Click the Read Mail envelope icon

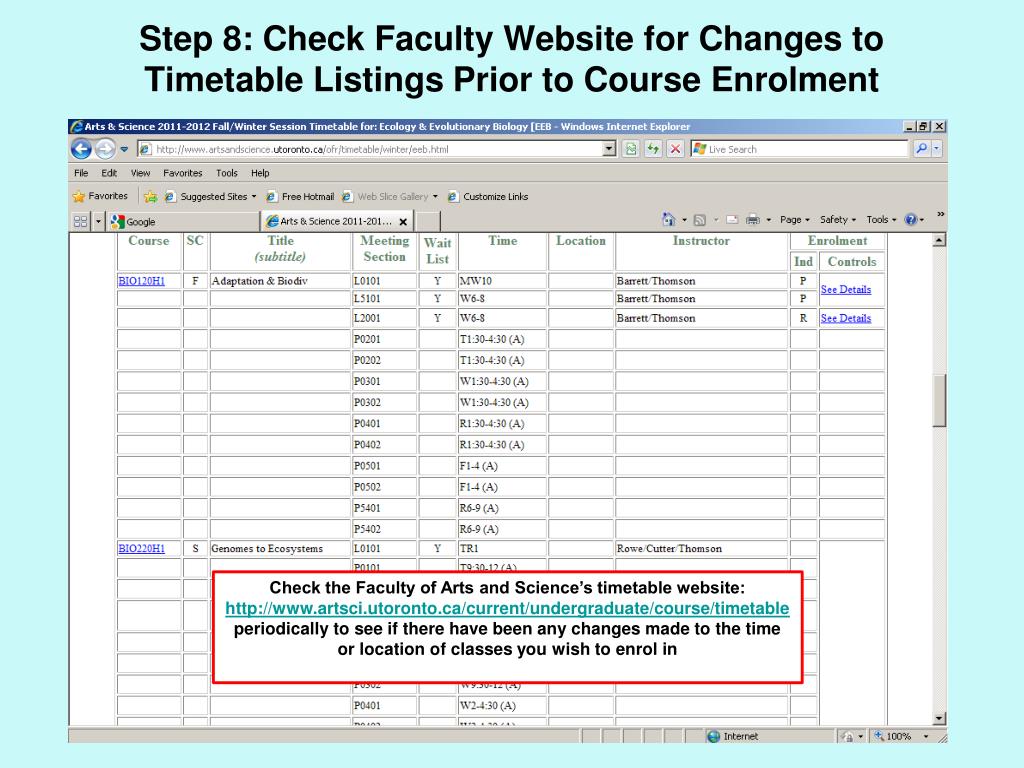click(x=732, y=220)
